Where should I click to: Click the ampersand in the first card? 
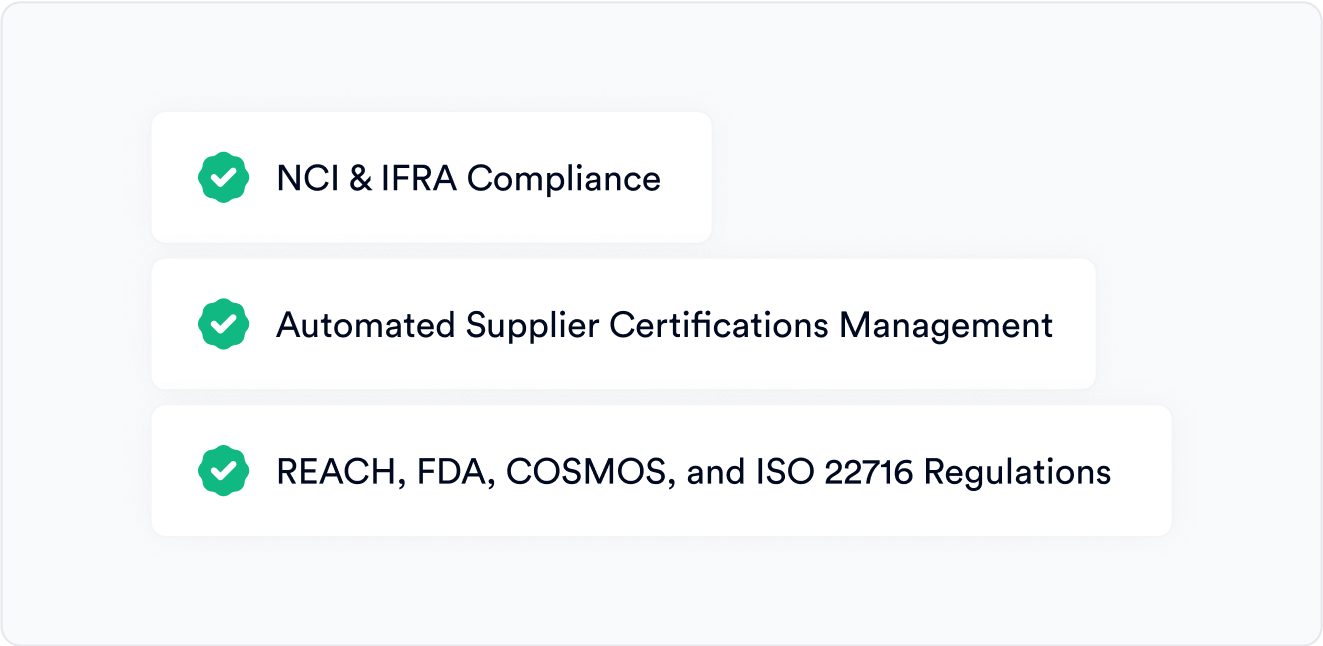[x=361, y=178]
